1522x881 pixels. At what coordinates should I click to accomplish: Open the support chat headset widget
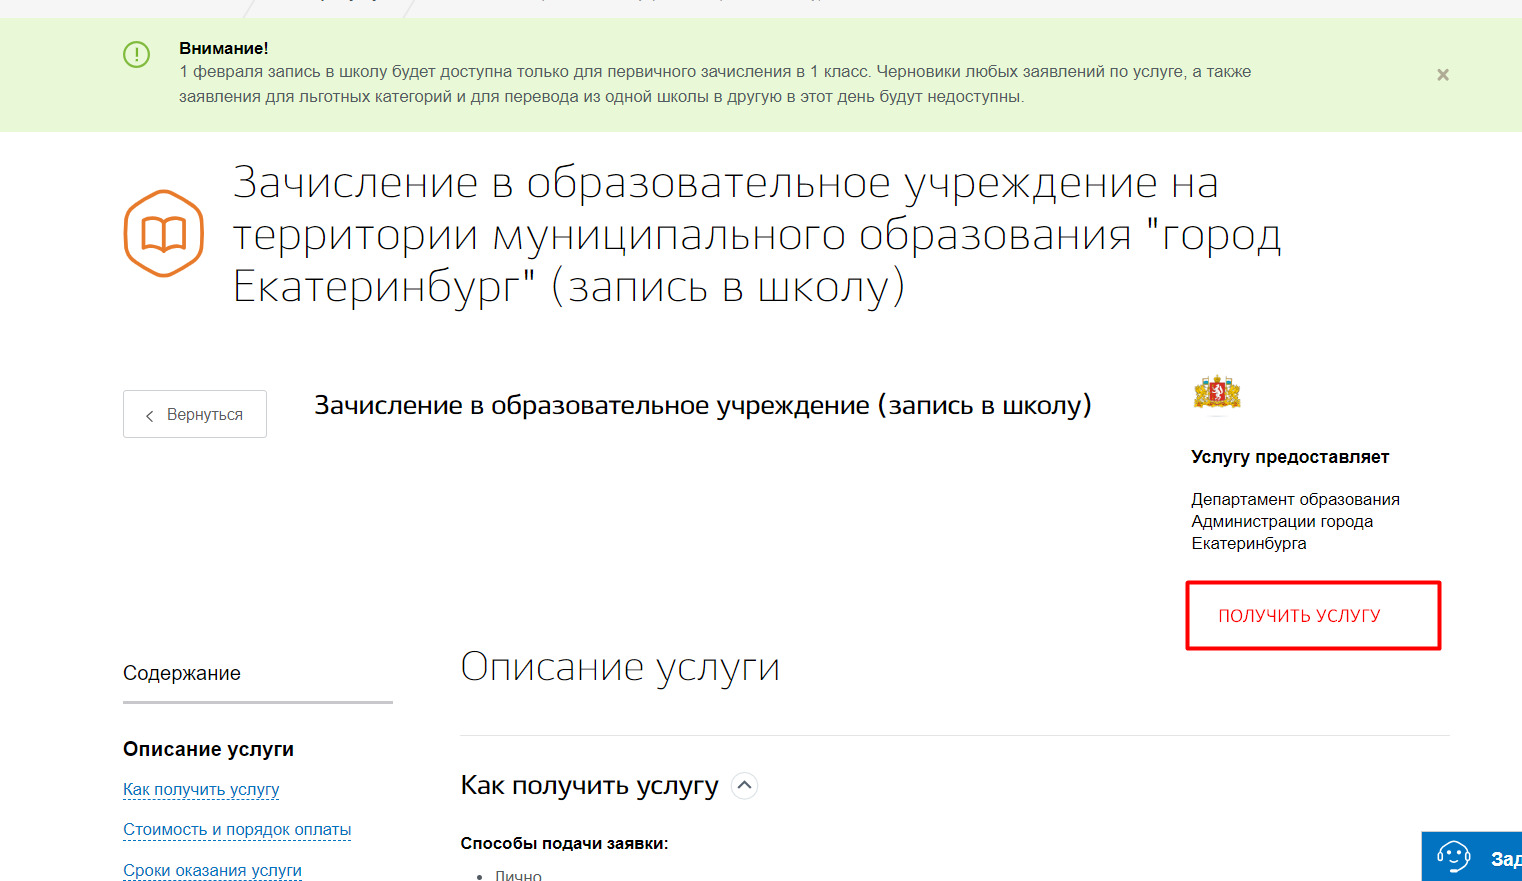coord(1471,857)
